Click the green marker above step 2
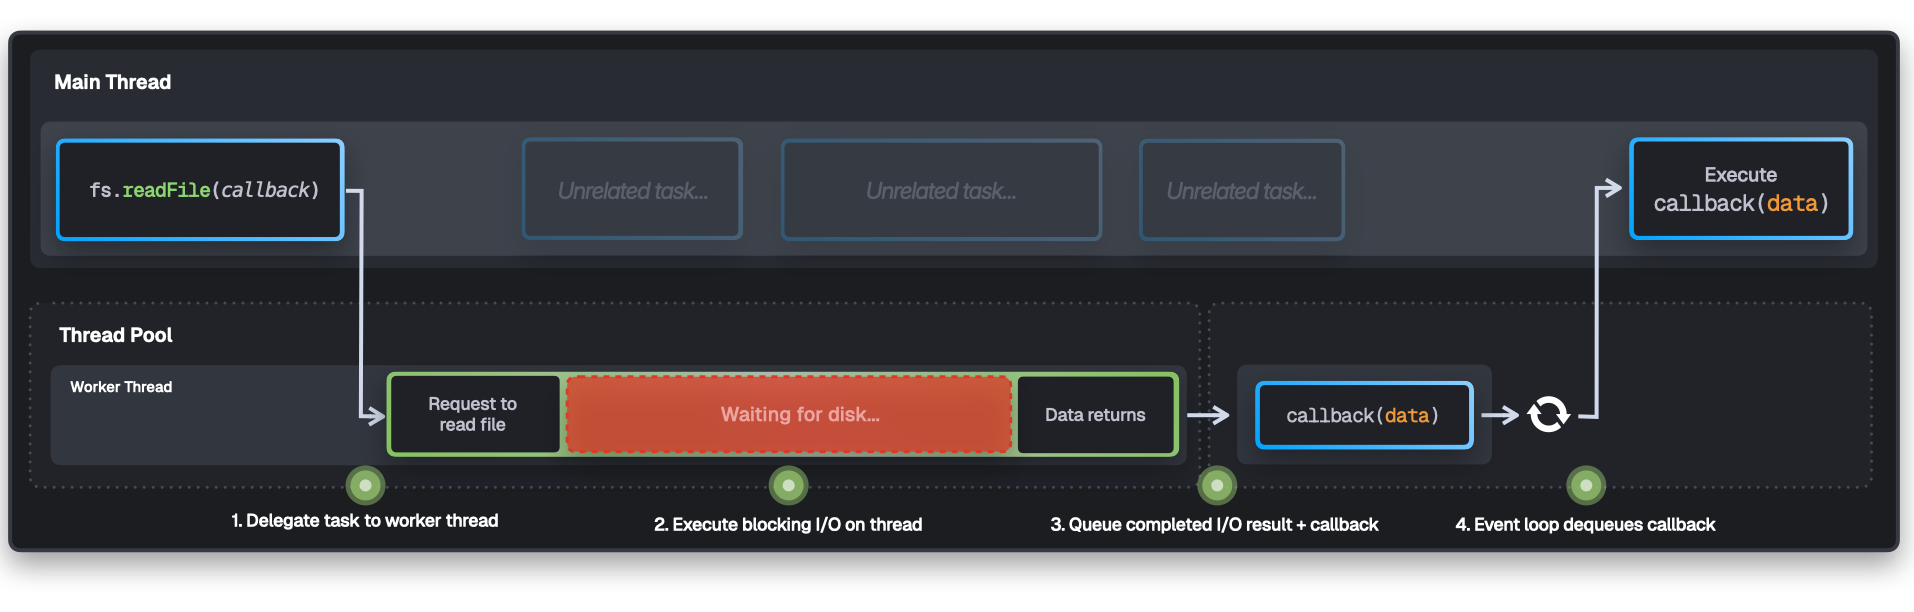The width and height of the screenshot is (1914, 612). coord(788,486)
